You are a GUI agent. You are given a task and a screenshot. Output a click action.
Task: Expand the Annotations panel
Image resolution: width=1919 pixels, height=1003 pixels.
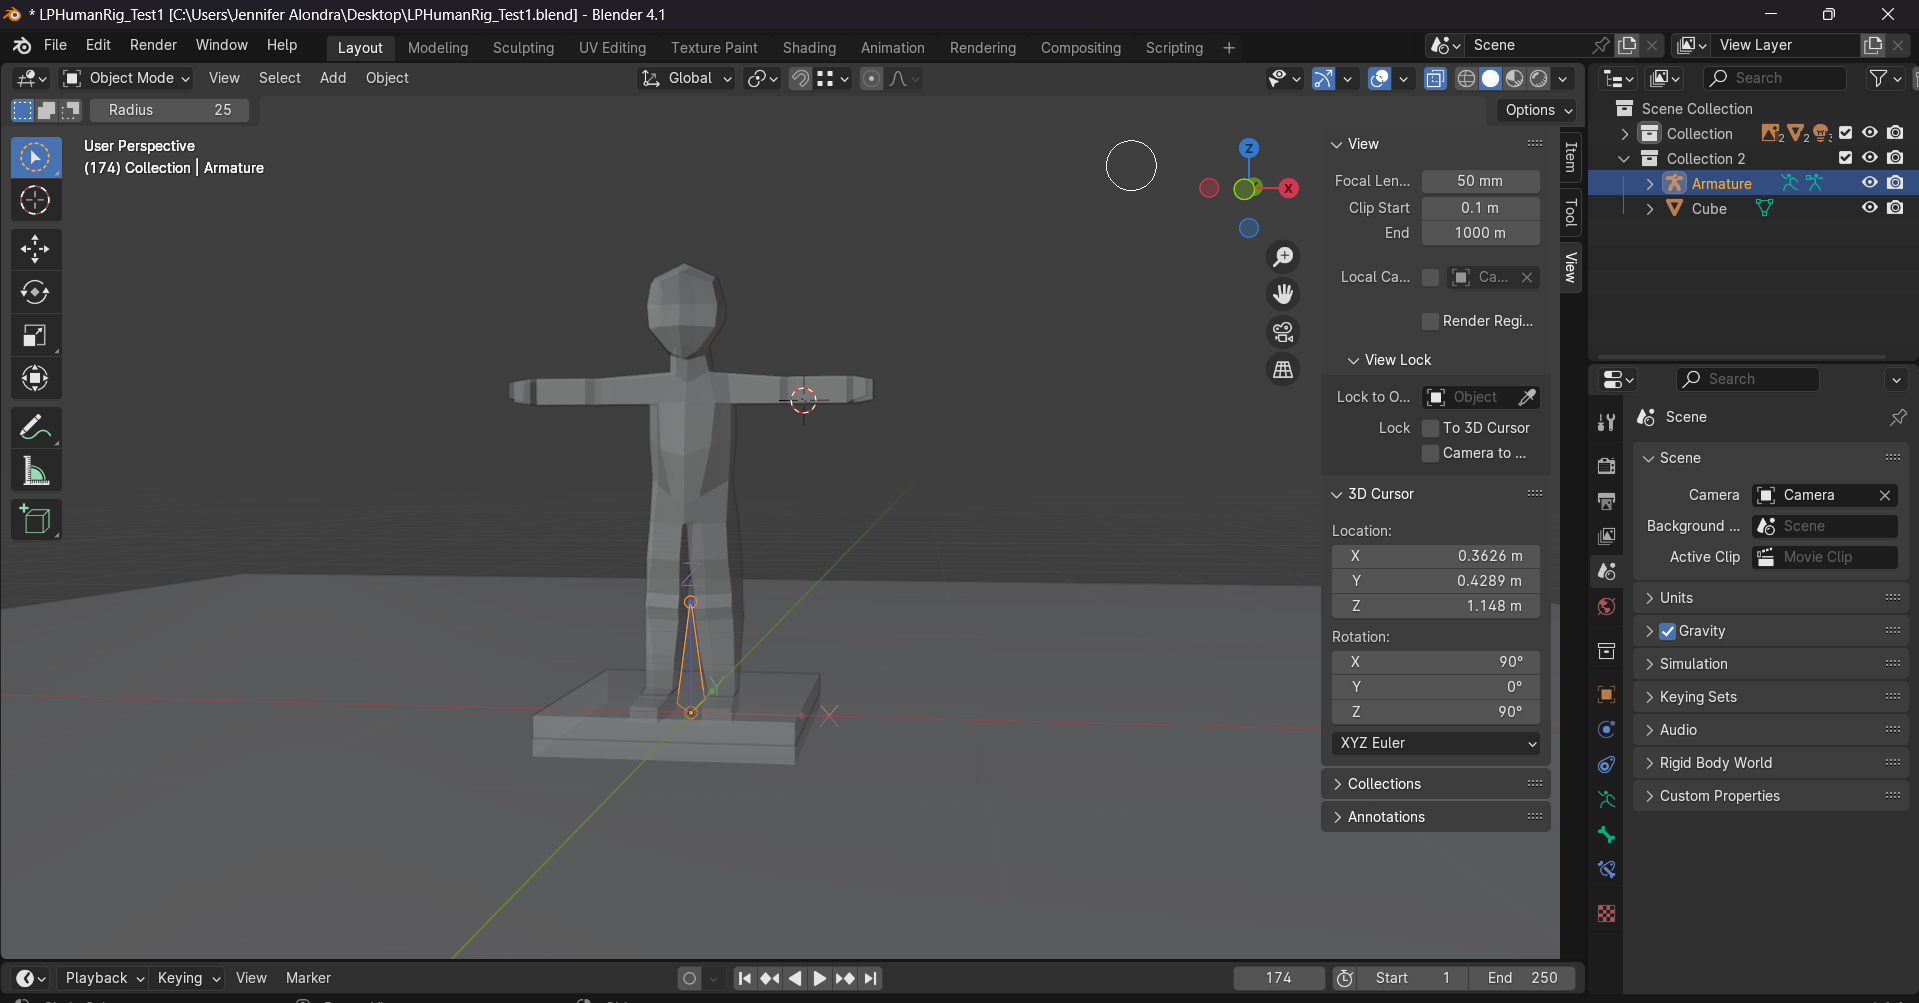click(x=1435, y=817)
